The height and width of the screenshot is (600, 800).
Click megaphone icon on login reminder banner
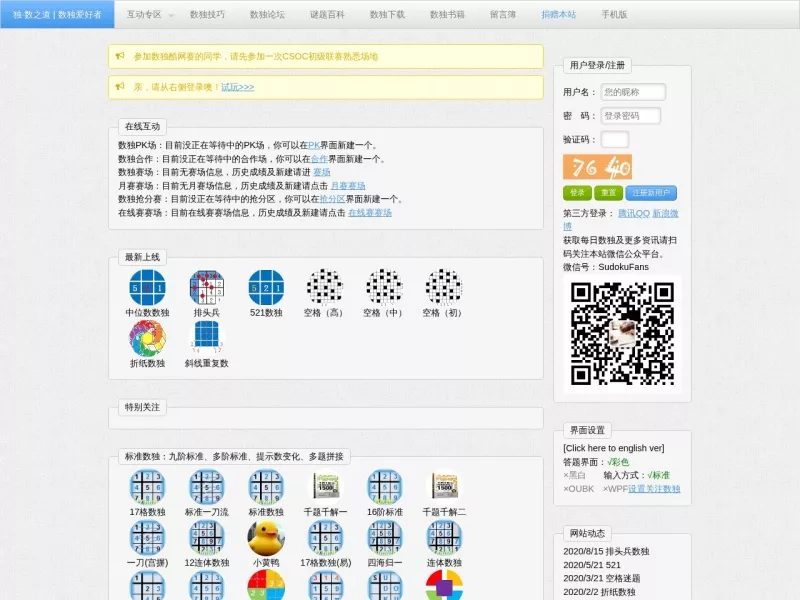pos(120,86)
